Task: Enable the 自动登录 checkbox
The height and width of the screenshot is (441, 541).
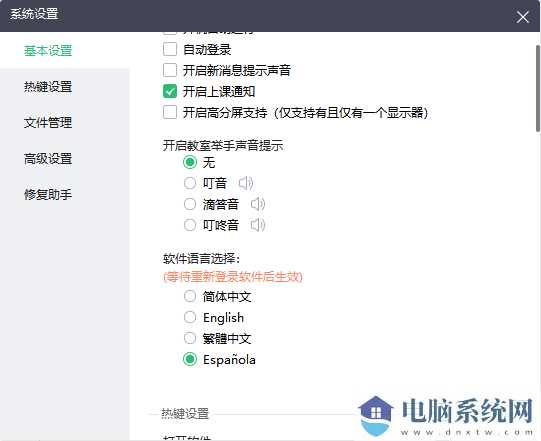Action: point(170,49)
